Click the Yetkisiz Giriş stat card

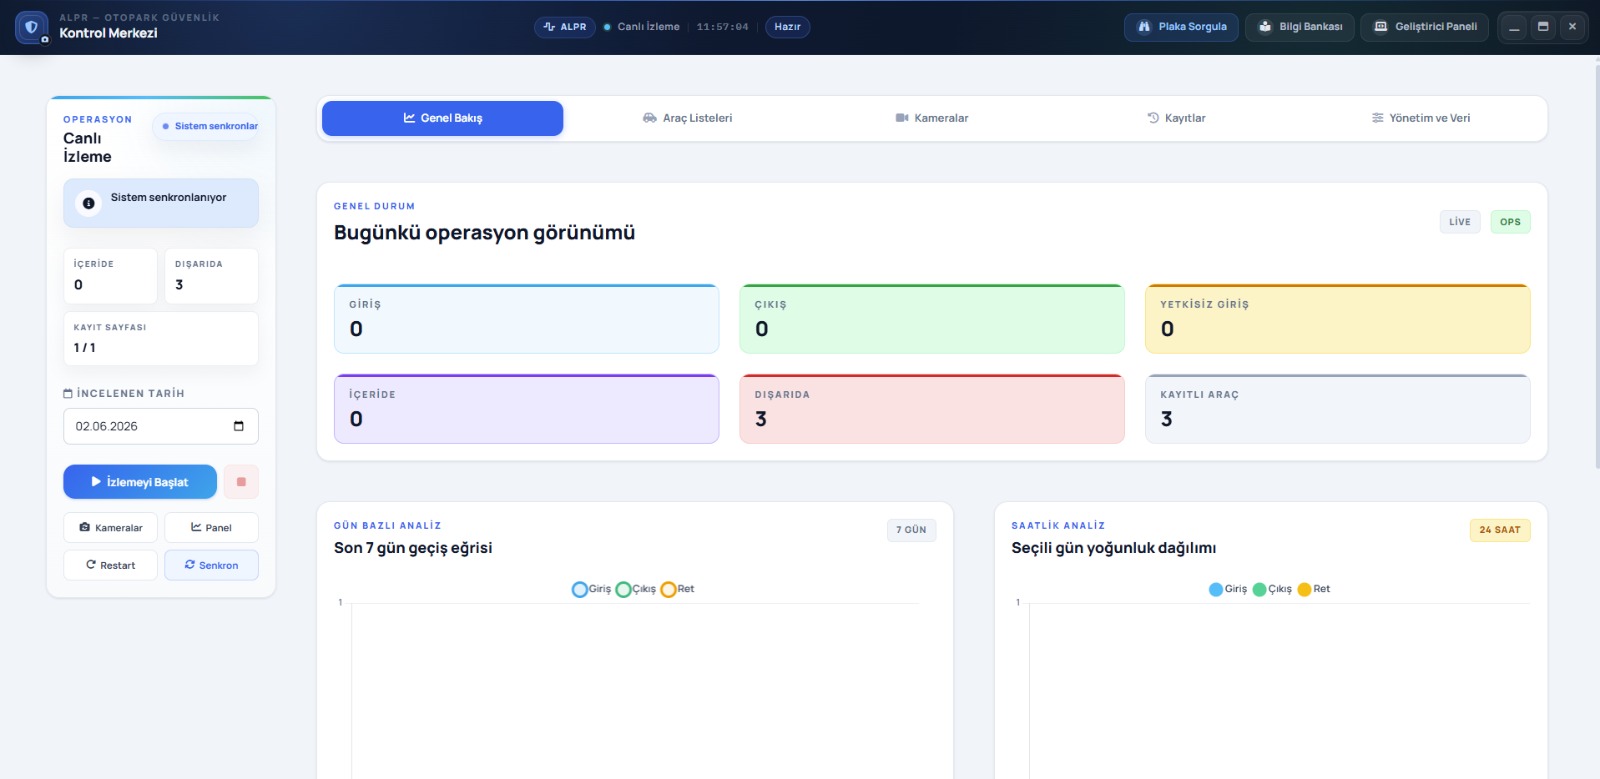coord(1338,319)
